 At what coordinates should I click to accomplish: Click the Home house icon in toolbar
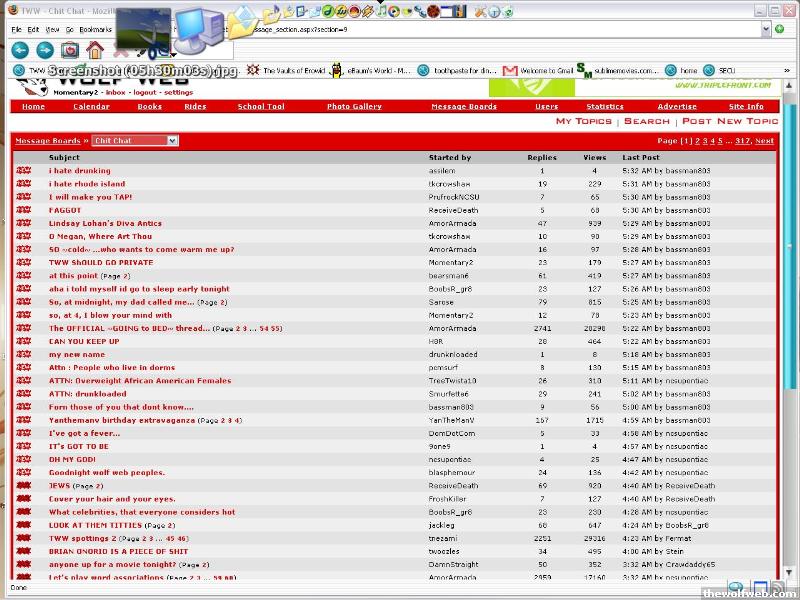click(95, 50)
